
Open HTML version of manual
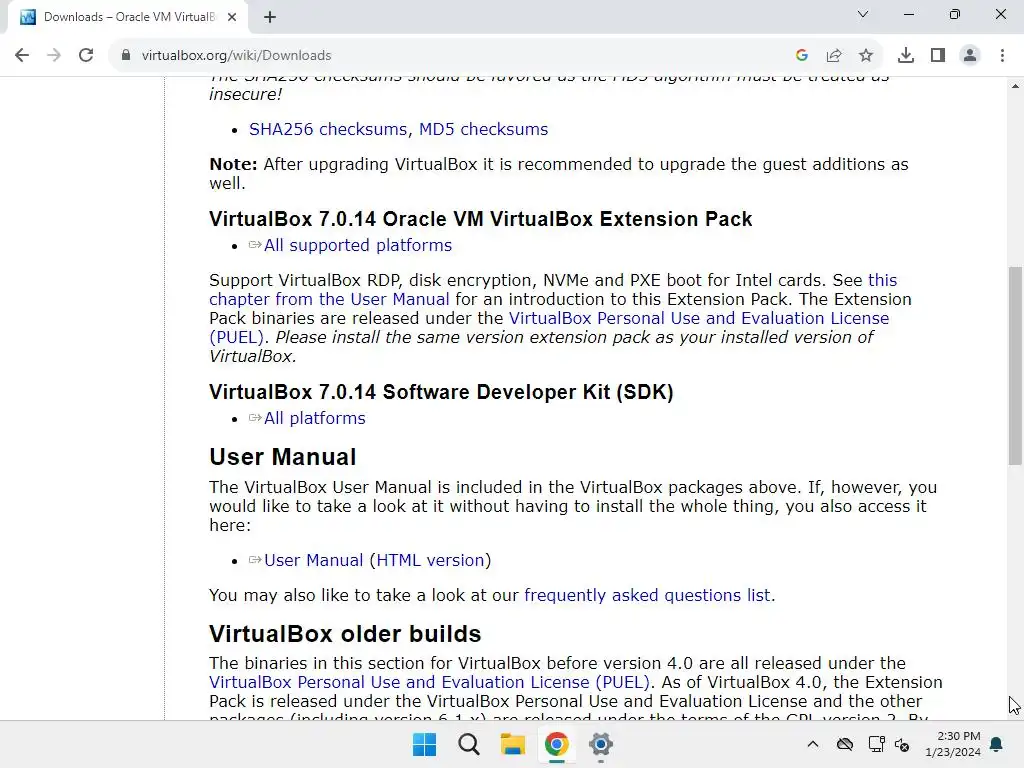pos(430,560)
